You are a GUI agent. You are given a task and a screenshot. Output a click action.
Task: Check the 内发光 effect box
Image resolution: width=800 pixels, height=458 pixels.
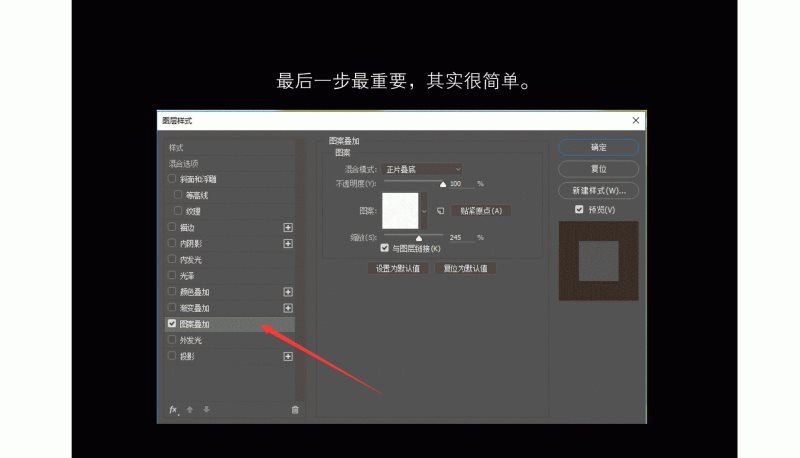coord(172,259)
